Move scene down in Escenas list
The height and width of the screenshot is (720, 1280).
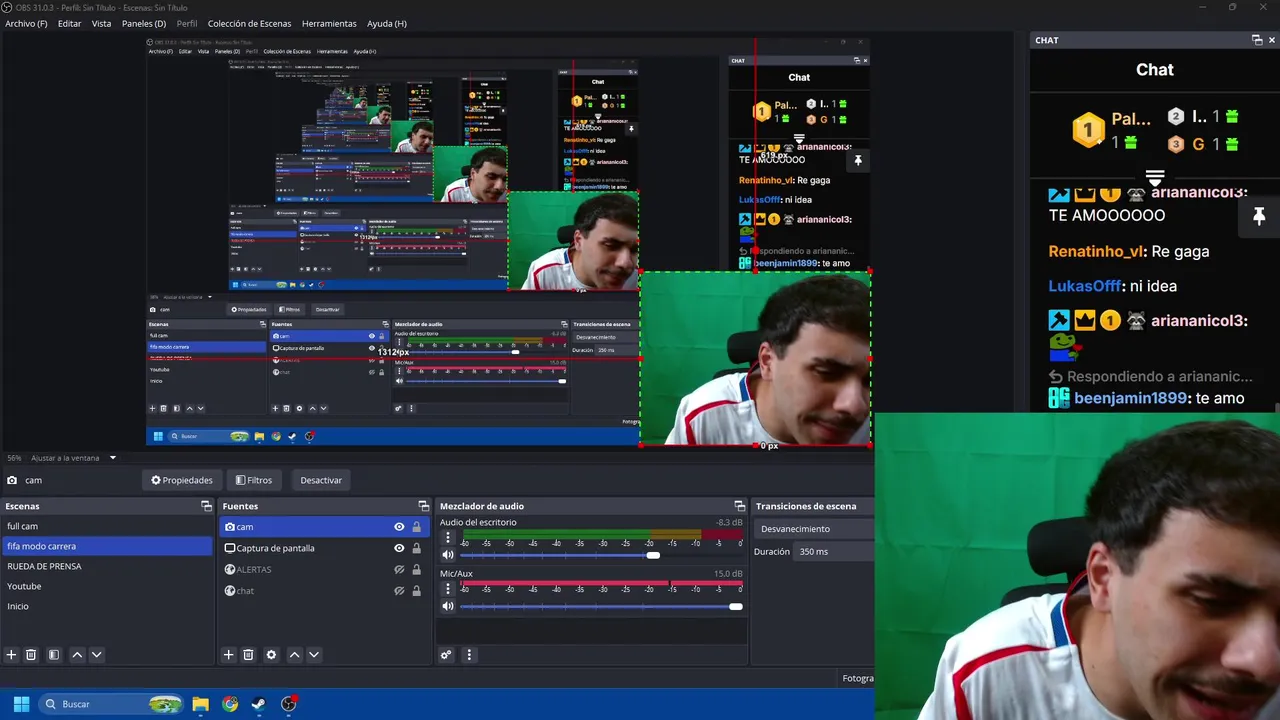(96, 655)
